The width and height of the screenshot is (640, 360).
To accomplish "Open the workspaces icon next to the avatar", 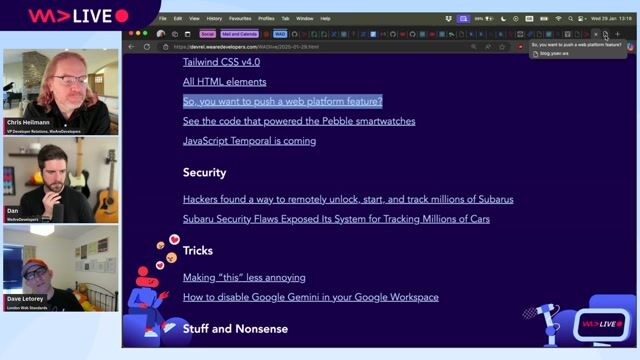I will (x=175, y=34).
